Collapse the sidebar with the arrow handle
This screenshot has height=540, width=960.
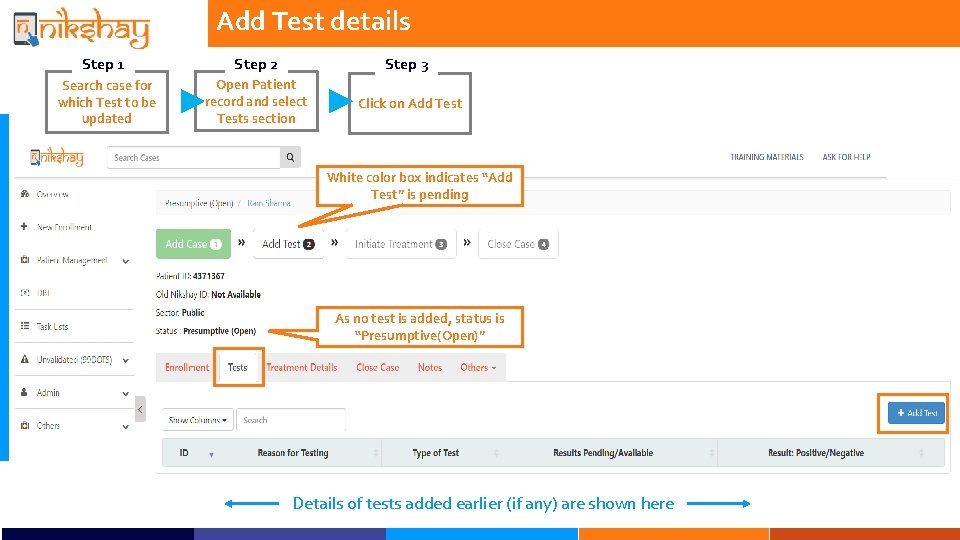point(140,409)
